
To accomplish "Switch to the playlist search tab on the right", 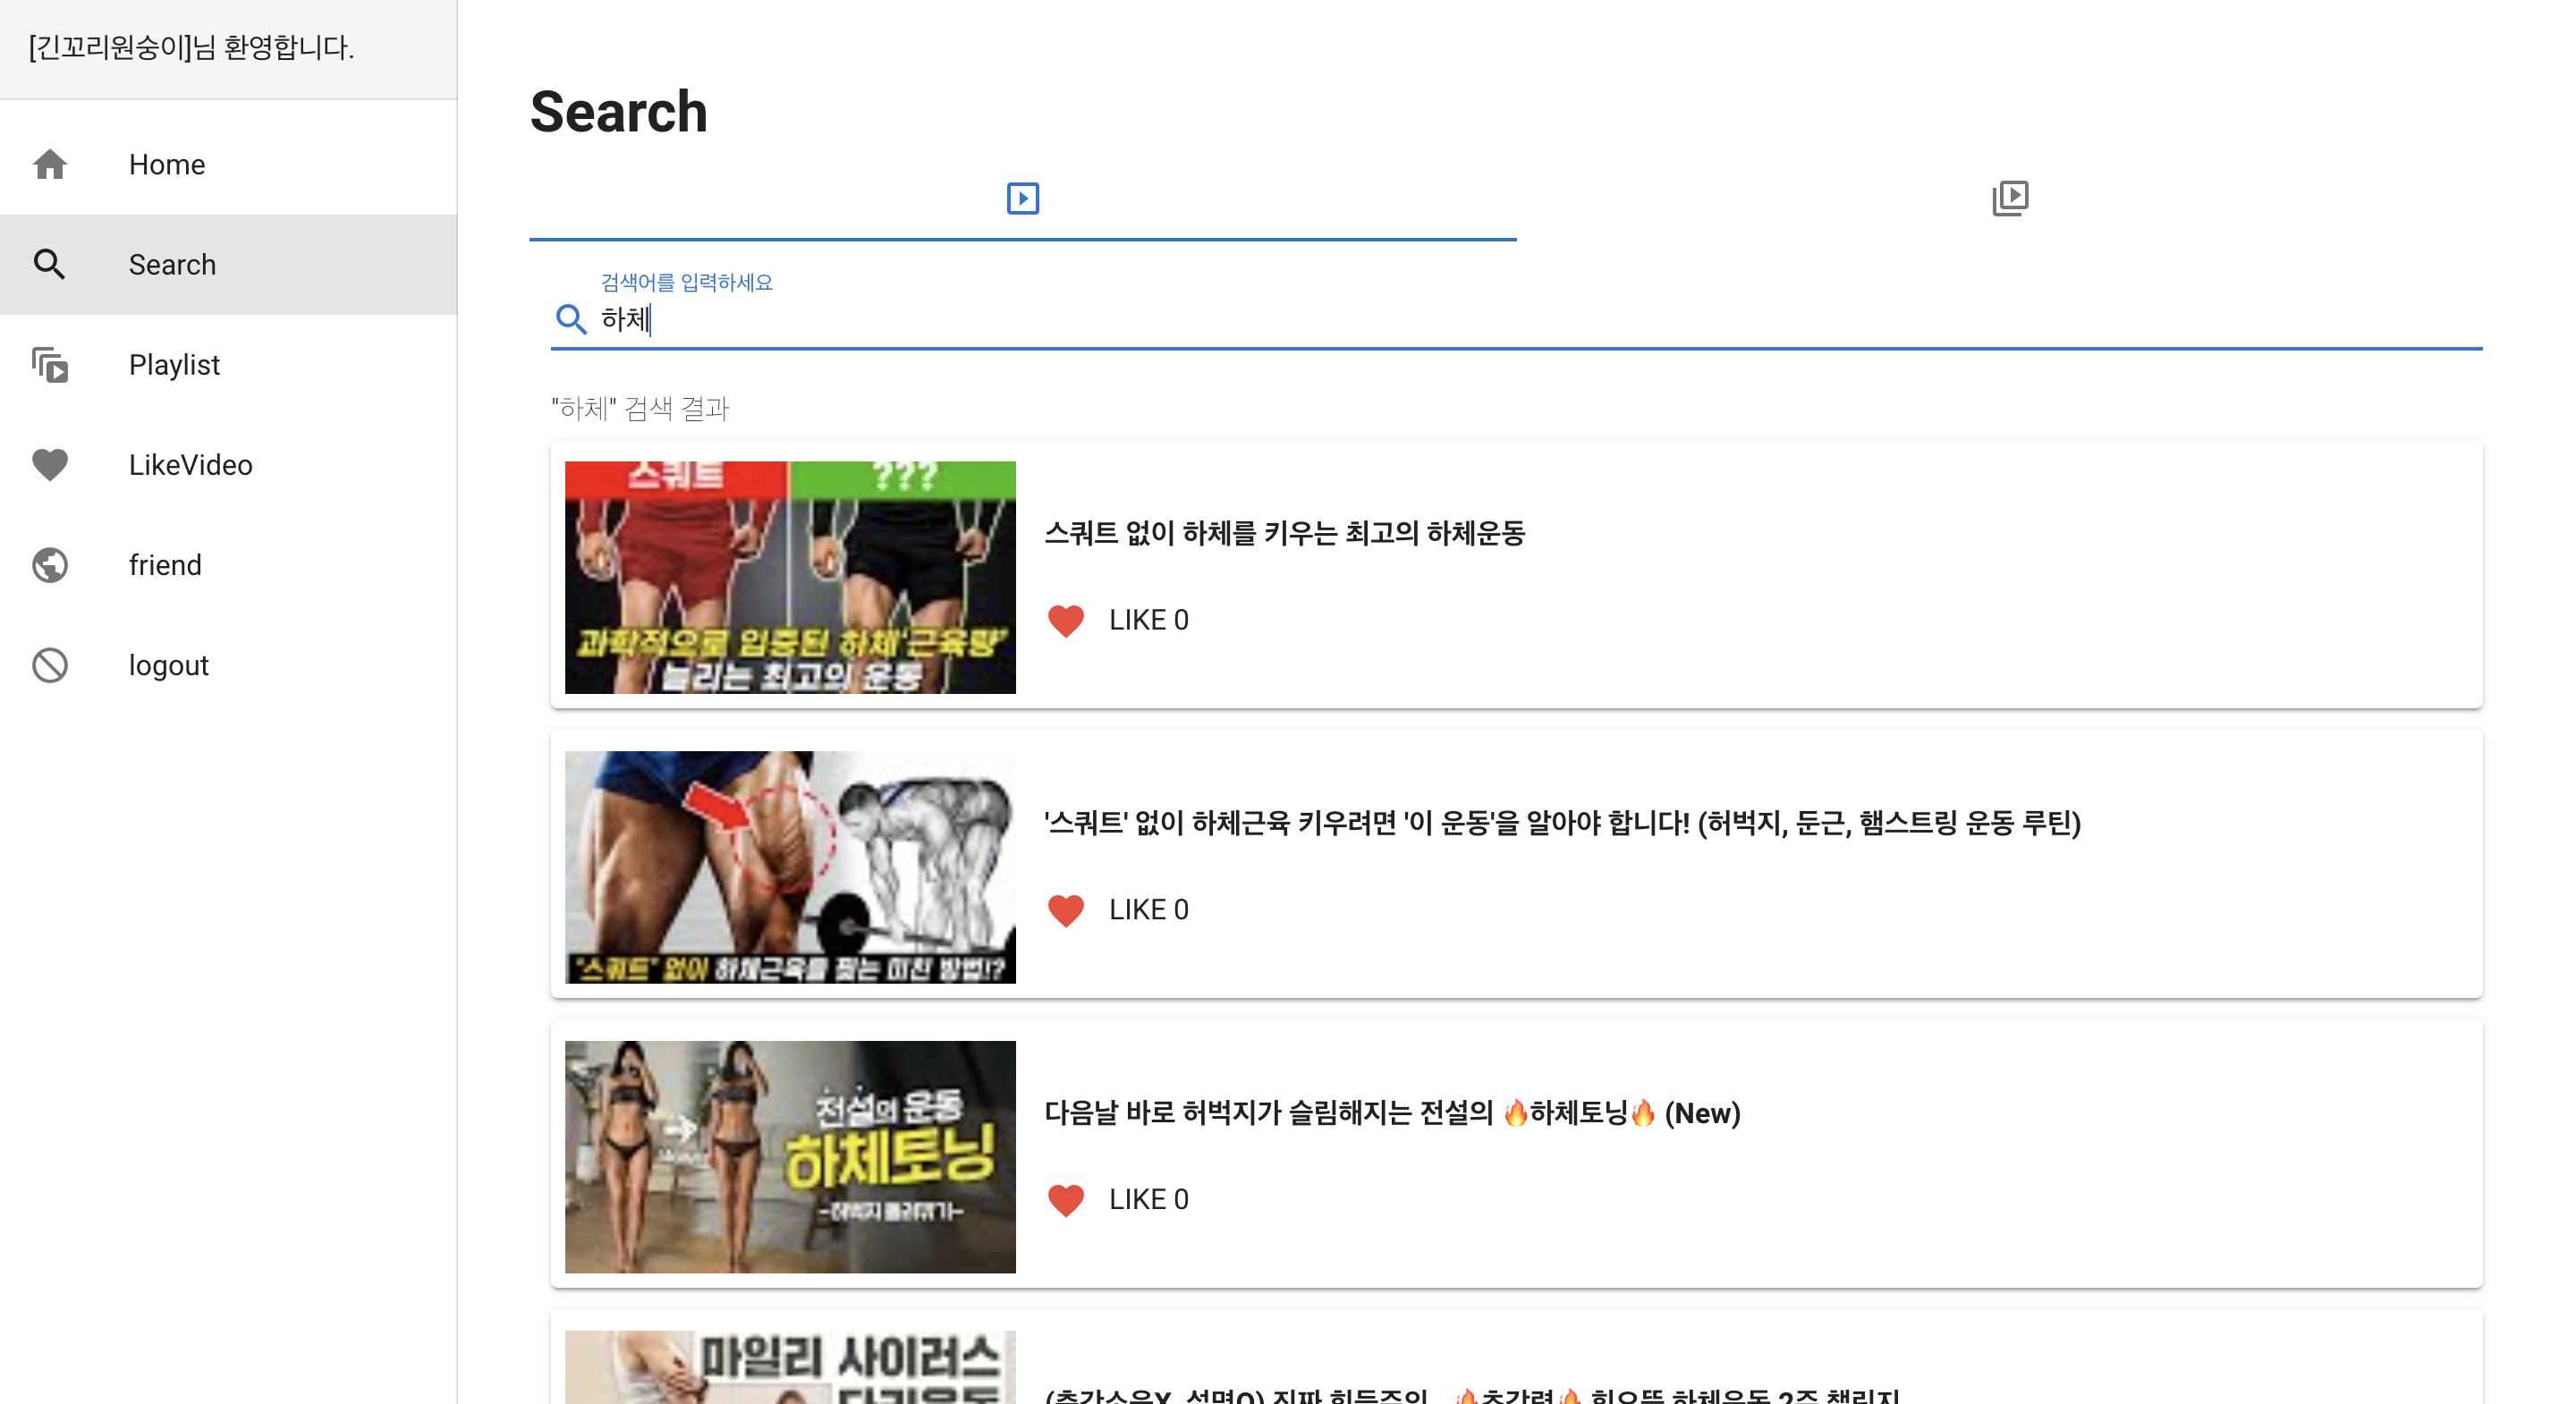I will tap(2011, 198).
